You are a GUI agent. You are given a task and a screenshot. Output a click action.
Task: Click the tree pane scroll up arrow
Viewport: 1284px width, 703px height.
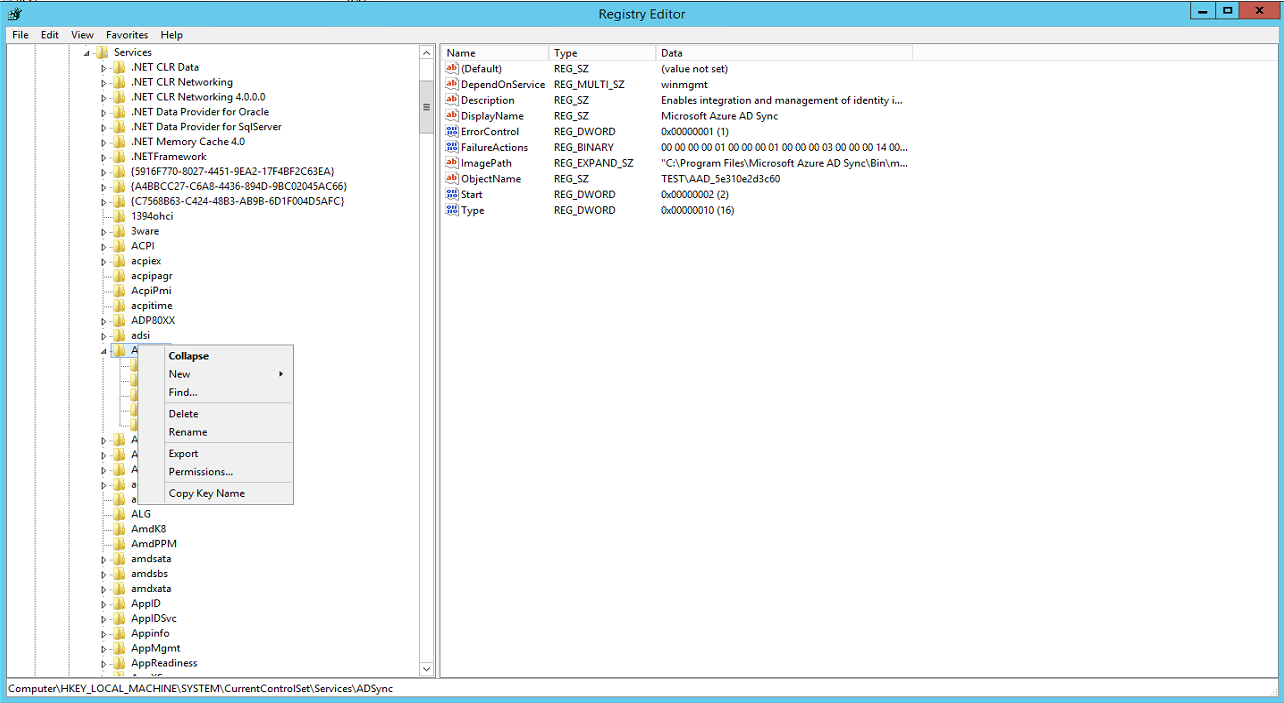[426, 53]
